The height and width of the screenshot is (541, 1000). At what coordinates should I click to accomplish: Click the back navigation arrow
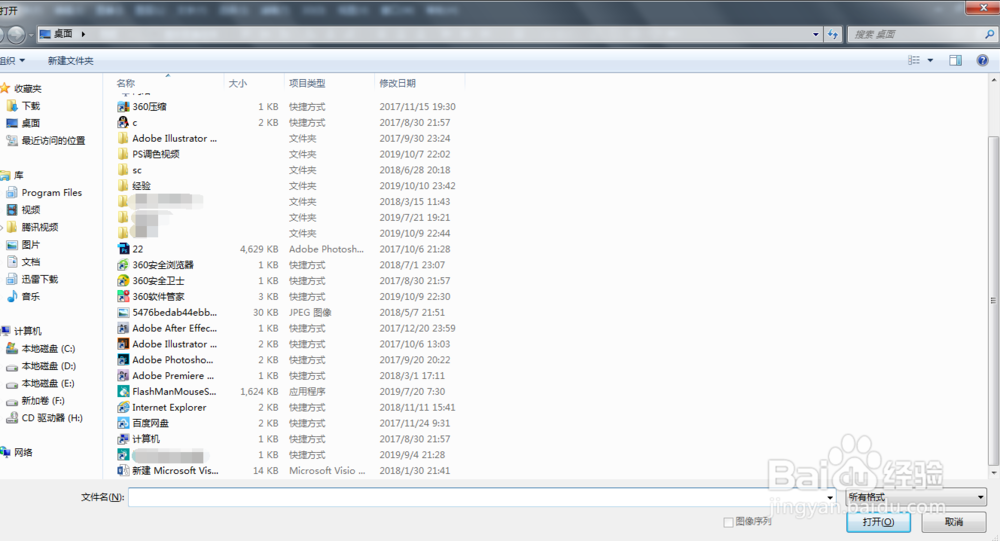pyautogui.click(x=3, y=34)
